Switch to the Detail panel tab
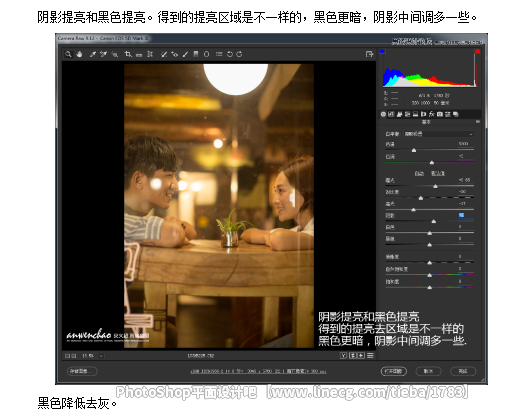 (399, 114)
